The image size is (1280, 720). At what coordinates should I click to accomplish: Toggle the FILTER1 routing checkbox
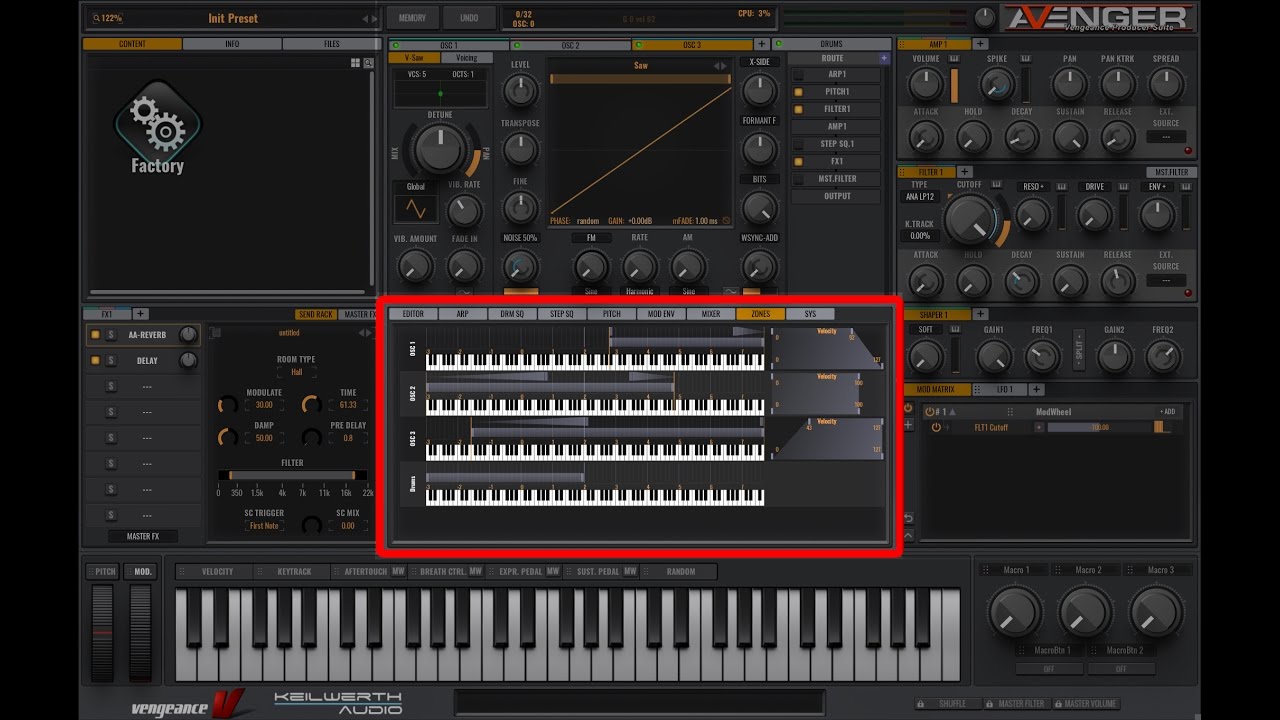[x=798, y=109]
